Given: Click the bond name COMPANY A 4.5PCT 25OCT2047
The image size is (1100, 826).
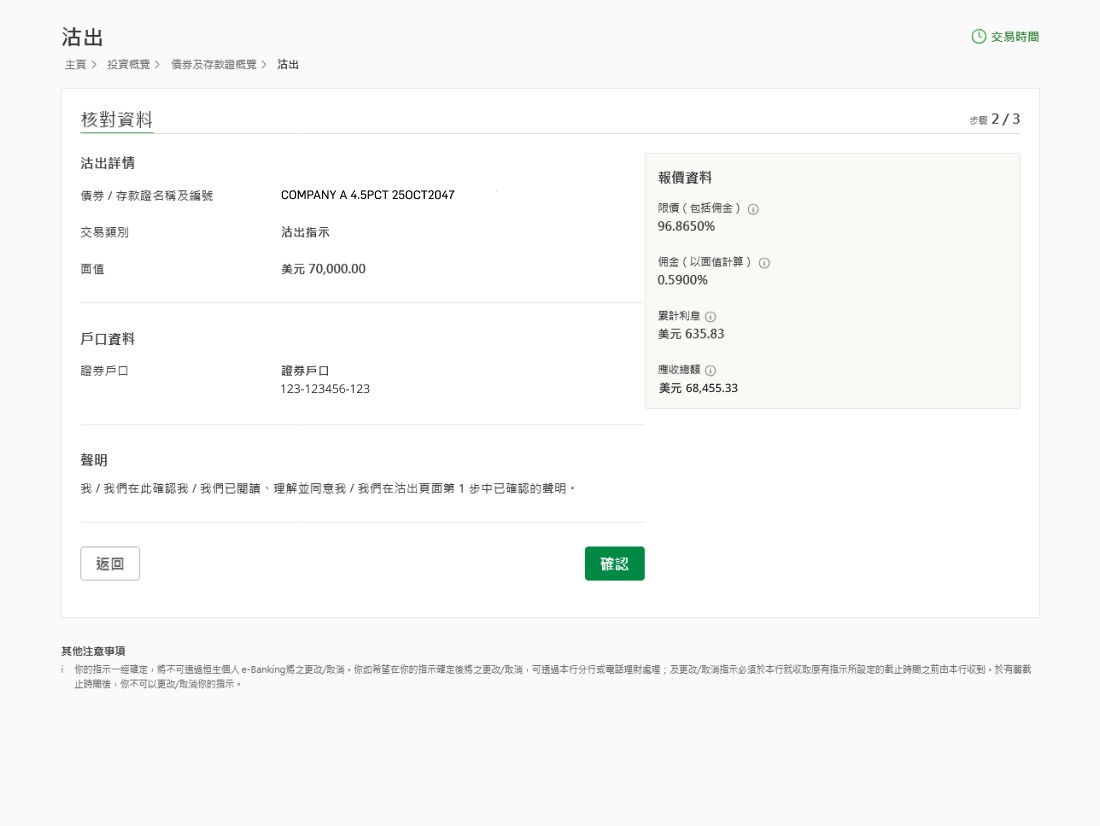Looking at the screenshot, I should pyautogui.click(x=367, y=195).
